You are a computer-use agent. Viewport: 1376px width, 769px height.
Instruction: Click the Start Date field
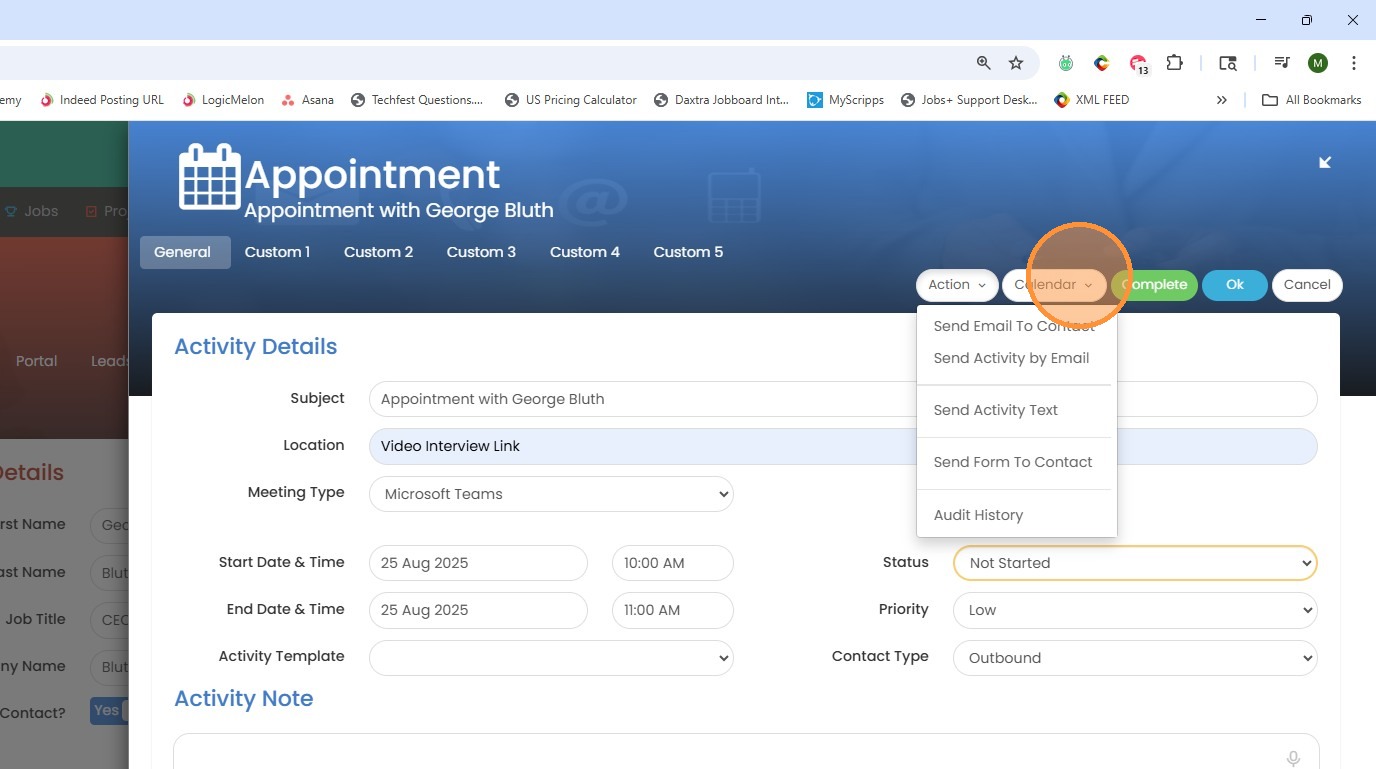coord(478,563)
